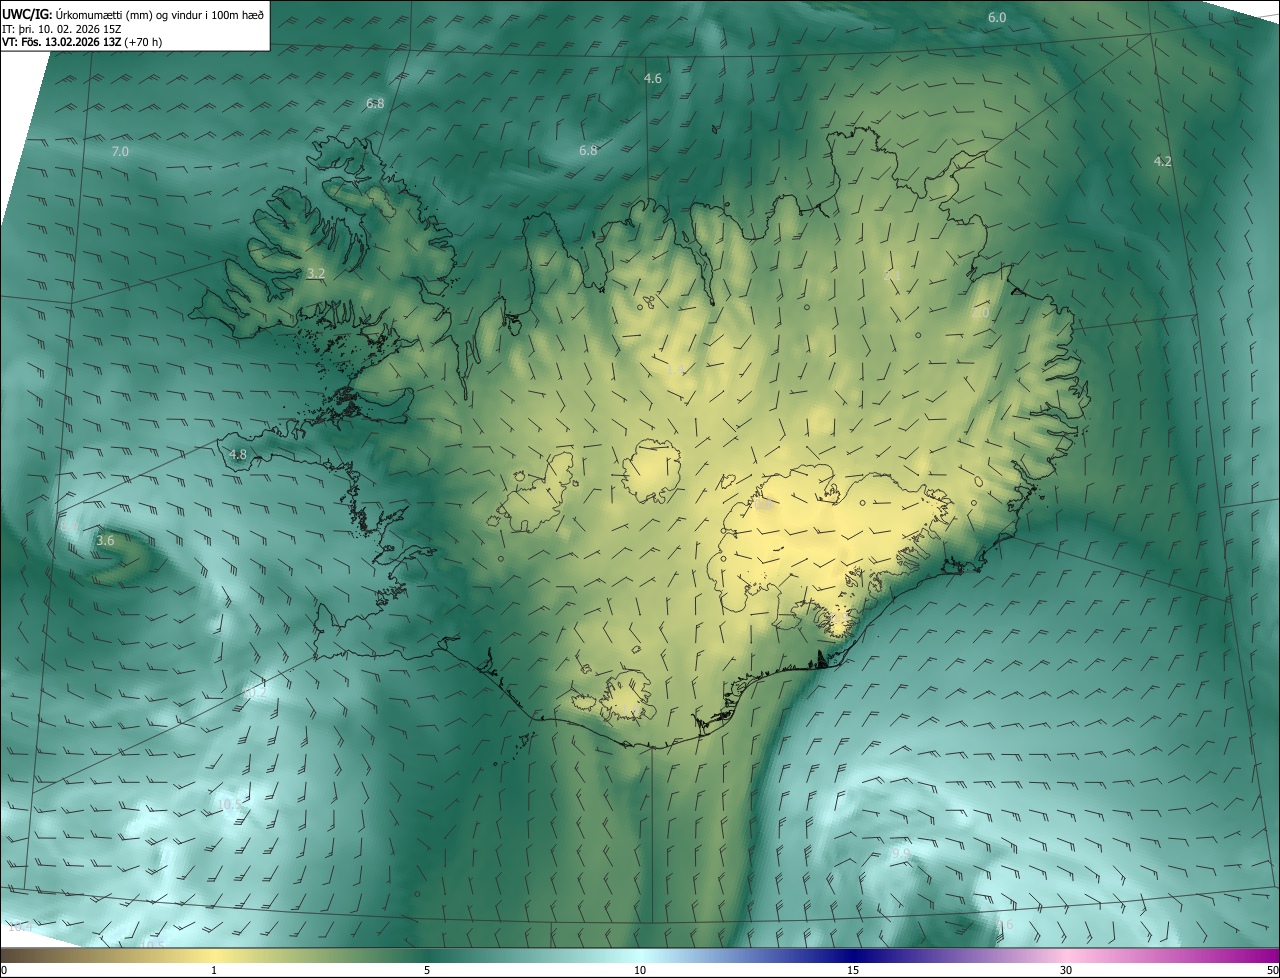Screen dimensions: 1280x978
Task: Click the '4.8' value label on the map
Action: pyautogui.click(x=238, y=454)
